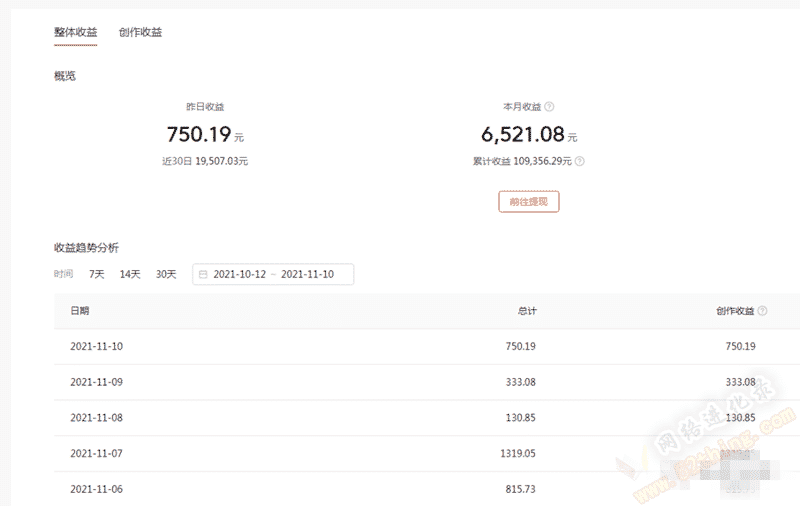Switch to 整体收益 tab
Viewport: 800px width, 506px height.
click(76, 32)
